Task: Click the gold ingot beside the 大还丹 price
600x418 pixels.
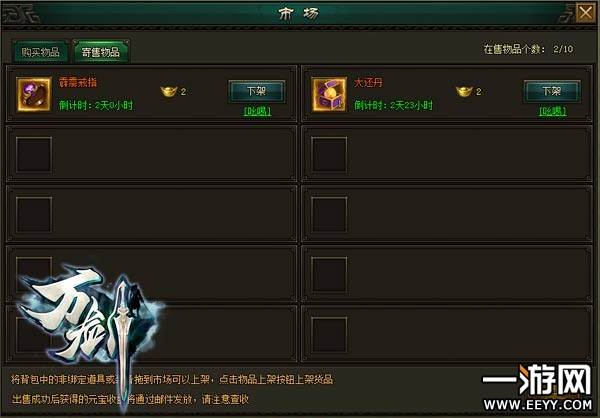Action: click(464, 91)
